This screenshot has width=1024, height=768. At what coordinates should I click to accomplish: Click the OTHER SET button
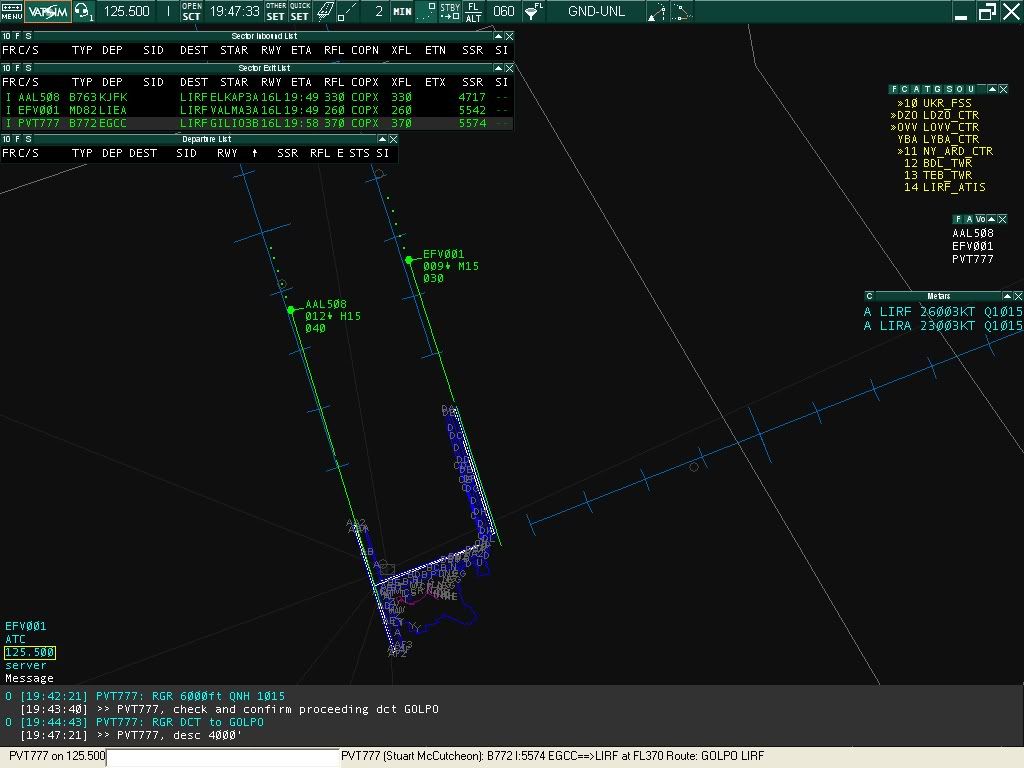276,11
